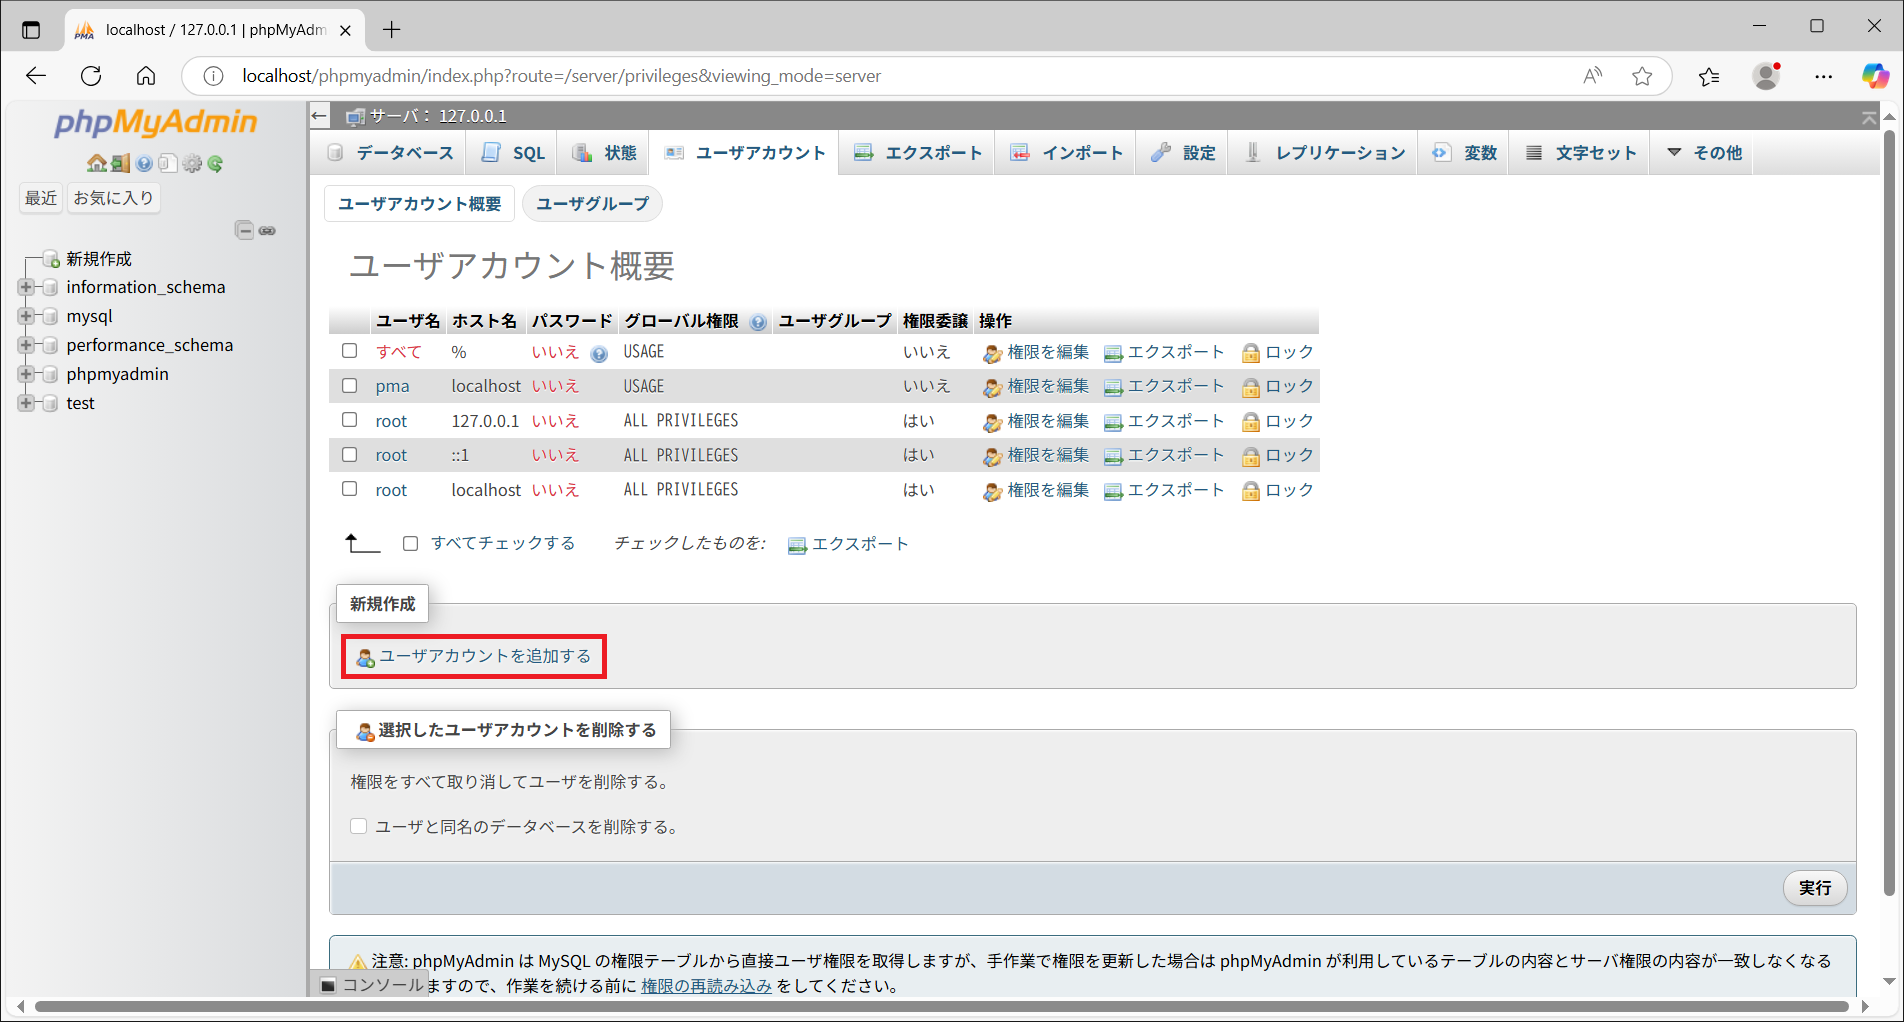Click the page-top collapse arrow icon
Image resolution: width=1904 pixels, height=1022 pixels.
pyautogui.click(x=1869, y=118)
